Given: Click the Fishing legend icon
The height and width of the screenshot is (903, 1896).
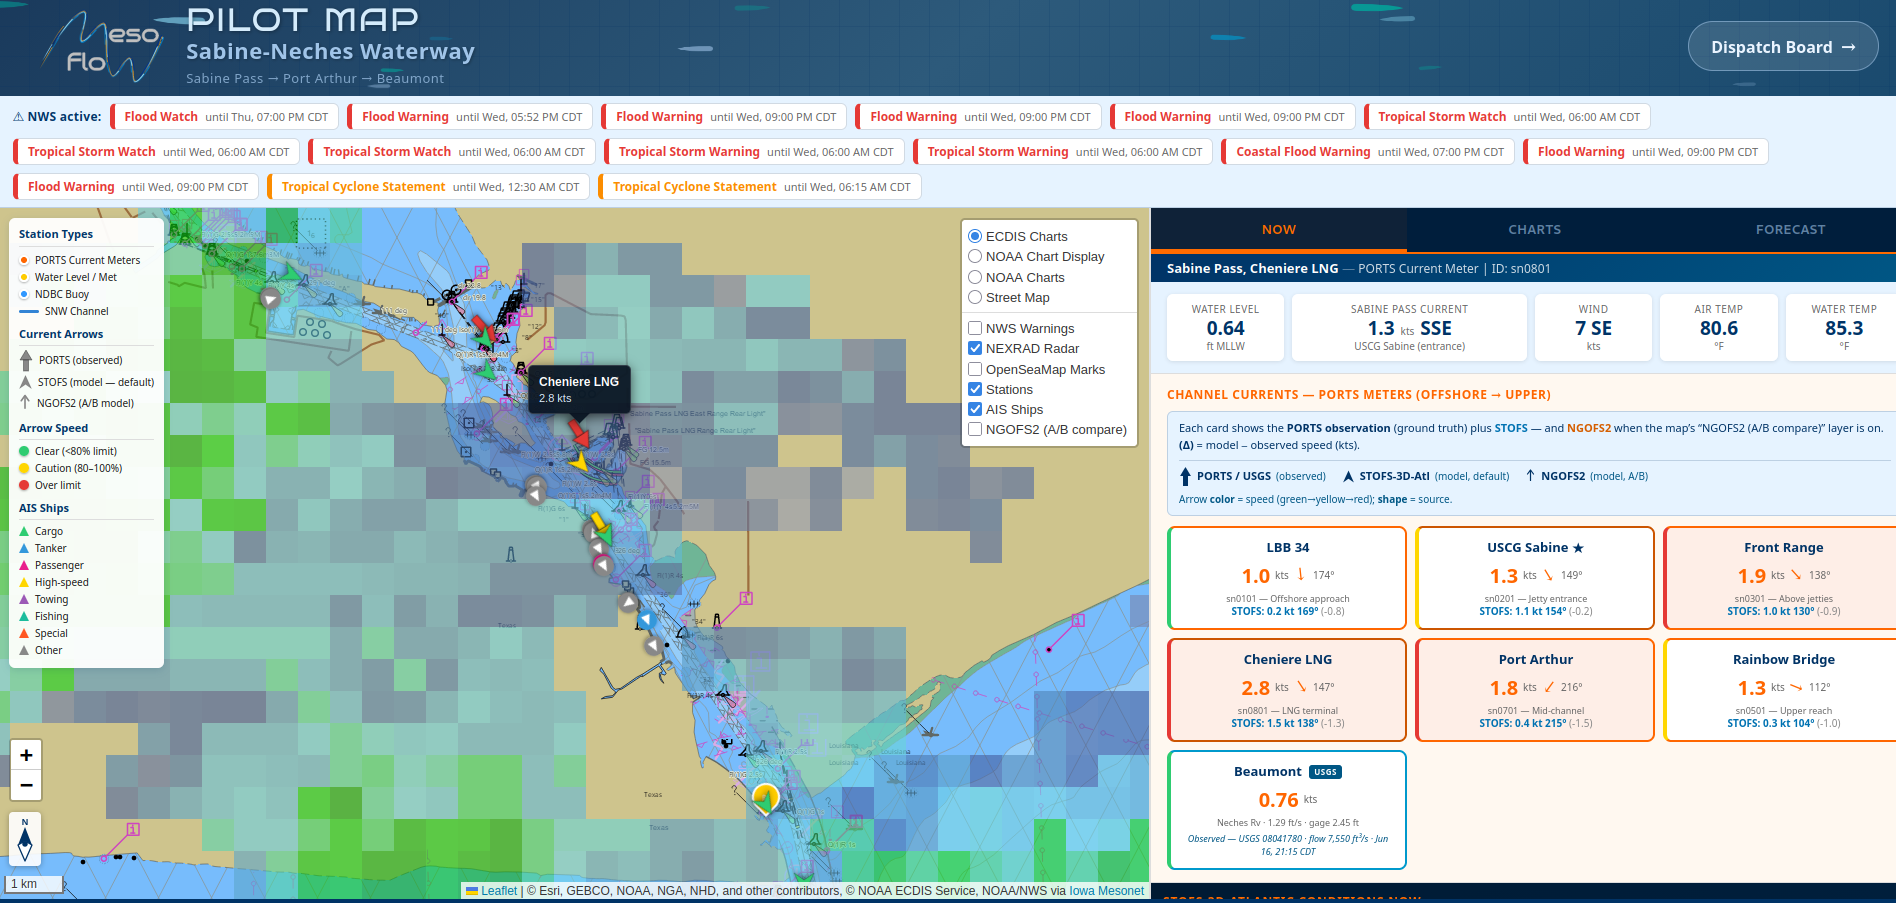Looking at the screenshot, I should [24, 616].
